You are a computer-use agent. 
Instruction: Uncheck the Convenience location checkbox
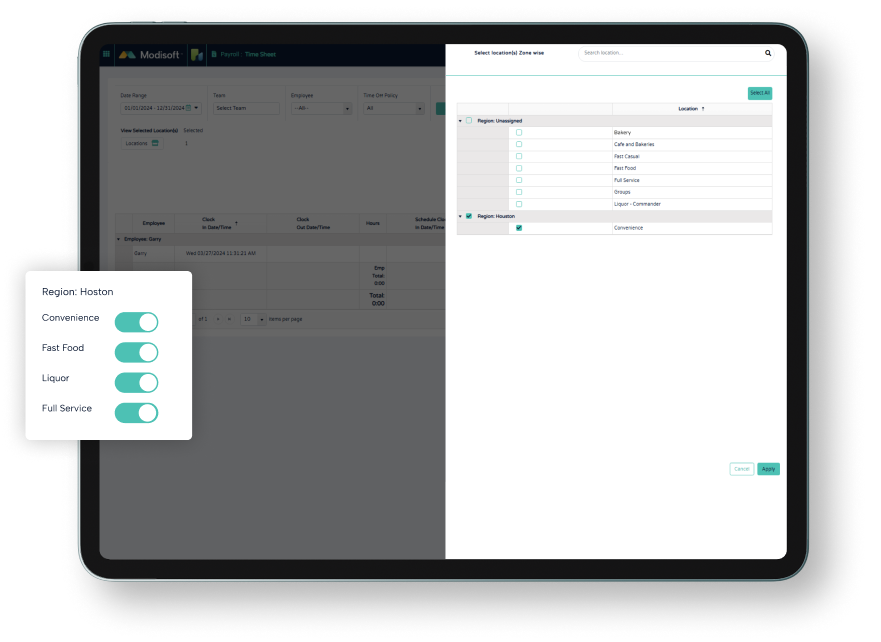tap(519, 228)
